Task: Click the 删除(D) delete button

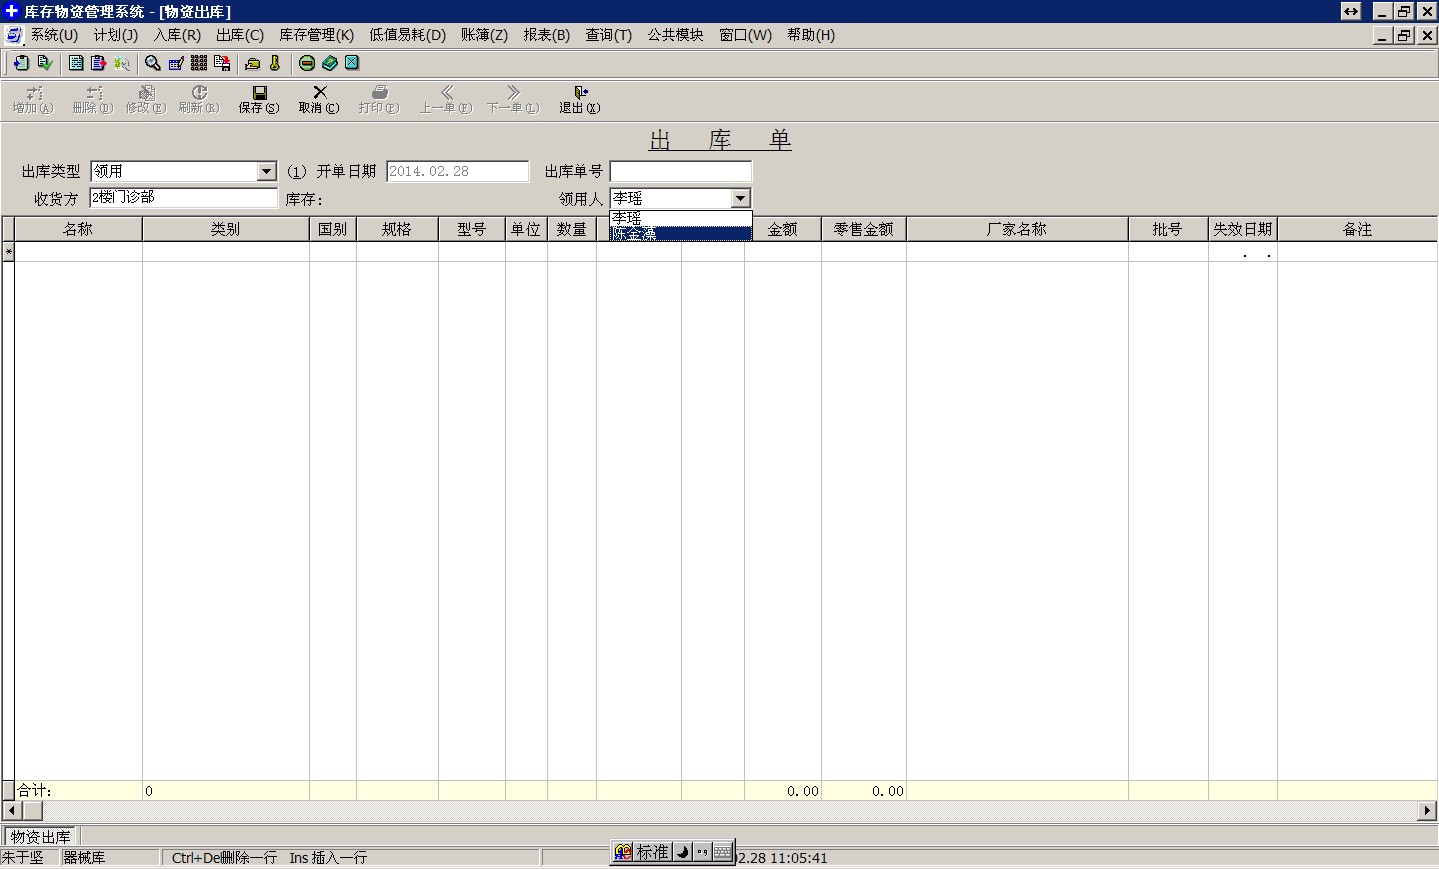Action: [93, 99]
